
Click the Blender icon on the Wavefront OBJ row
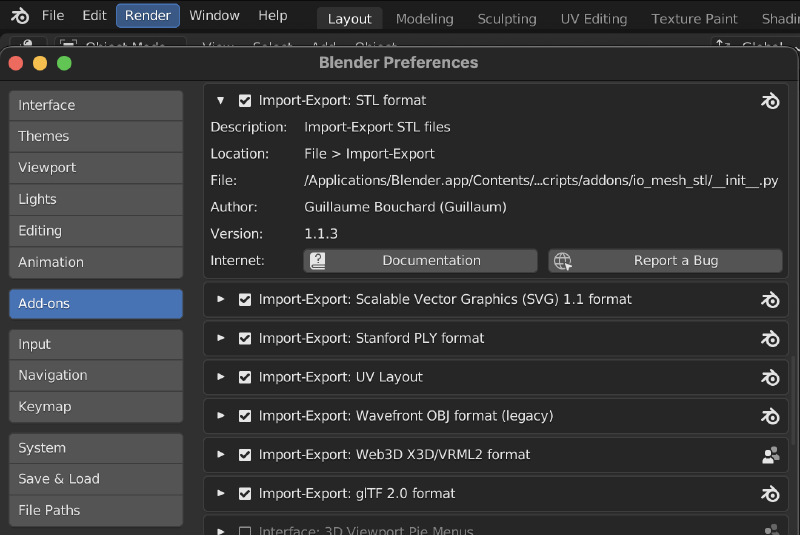tap(770, 416)
